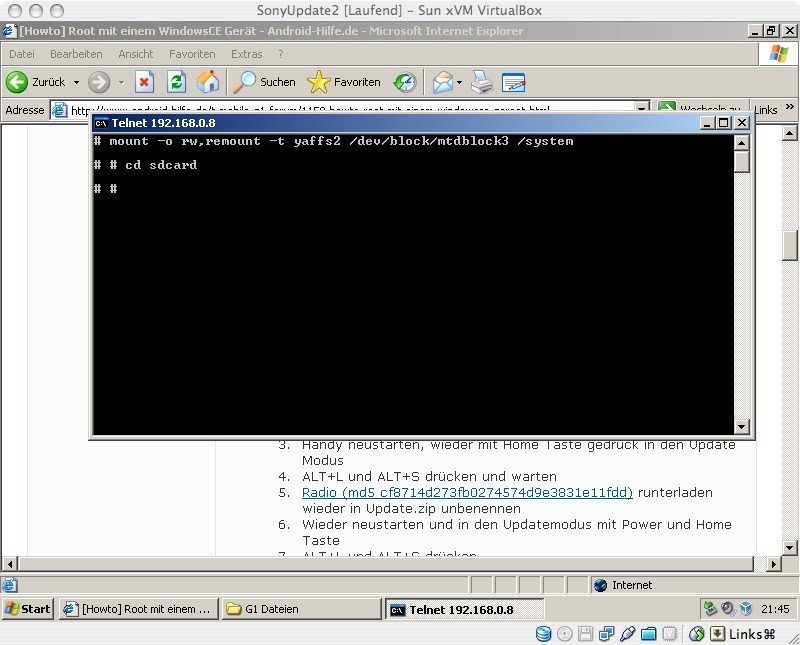800x645 pixels.
Task: Click the VirtualBox USB status icon
Action: [628, 634]
